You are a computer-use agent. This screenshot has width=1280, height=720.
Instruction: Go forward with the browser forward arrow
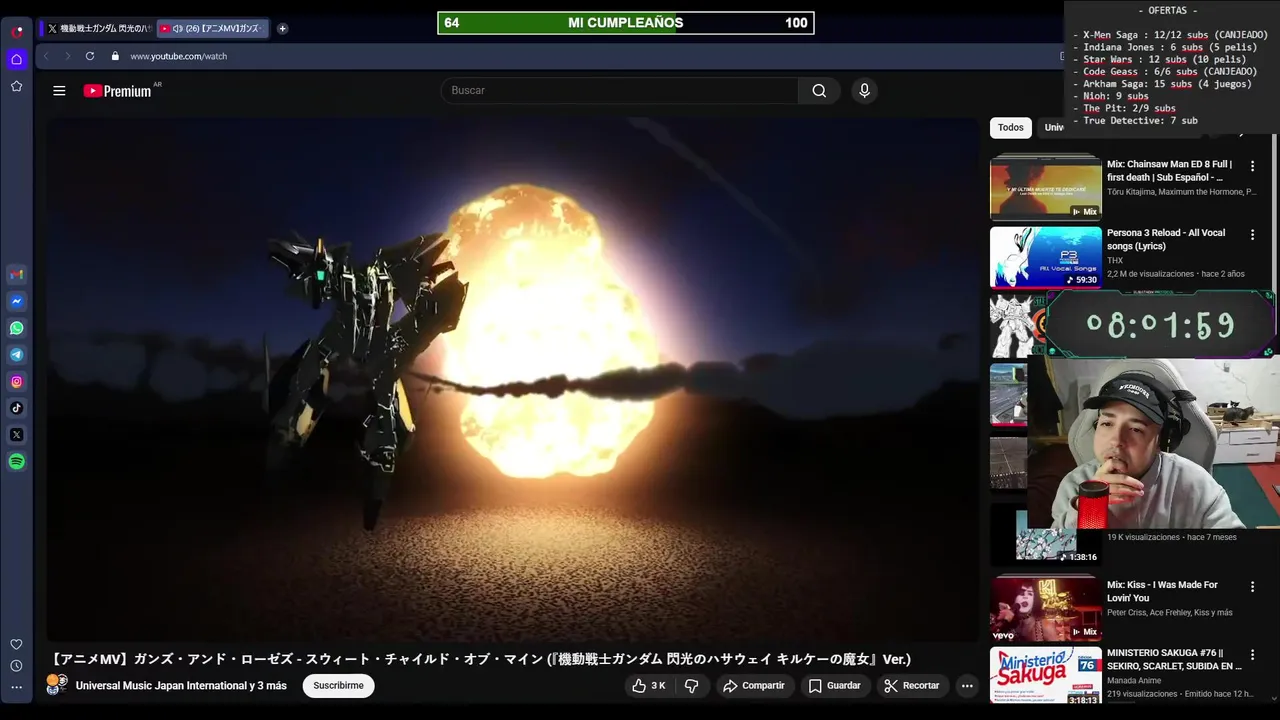click(67, 56)
